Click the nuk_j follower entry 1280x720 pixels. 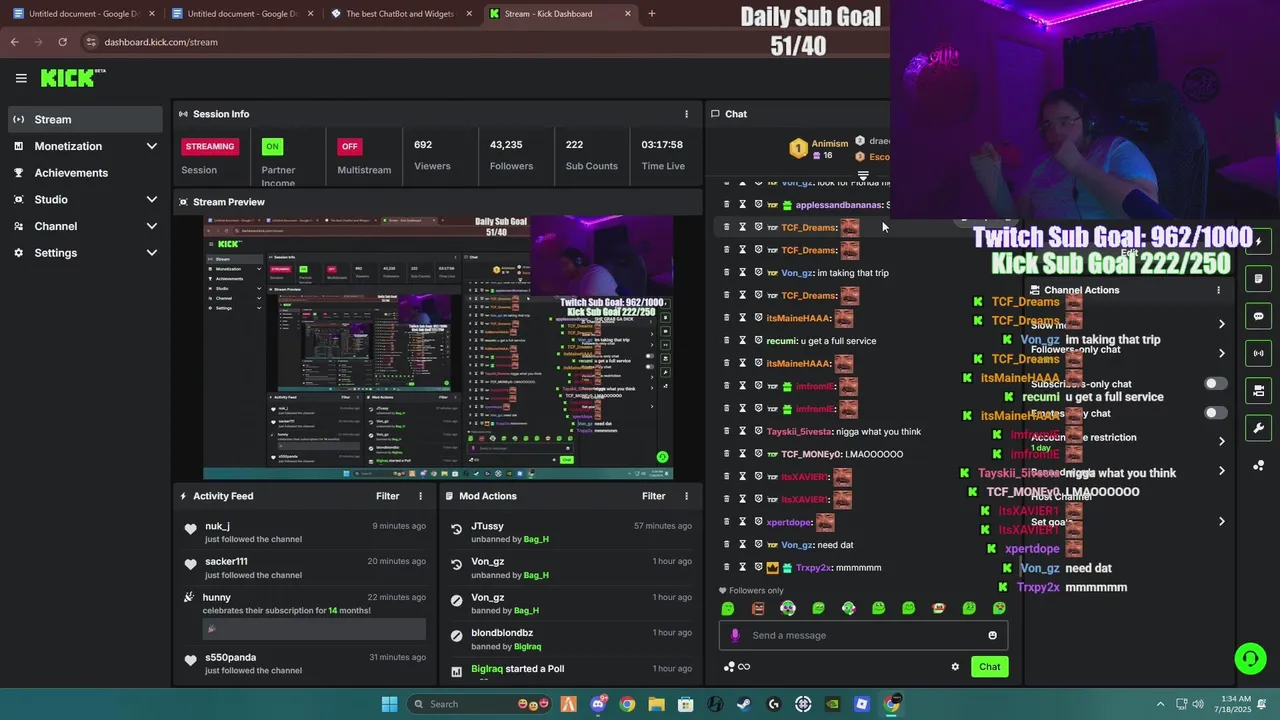pos(304,532)
